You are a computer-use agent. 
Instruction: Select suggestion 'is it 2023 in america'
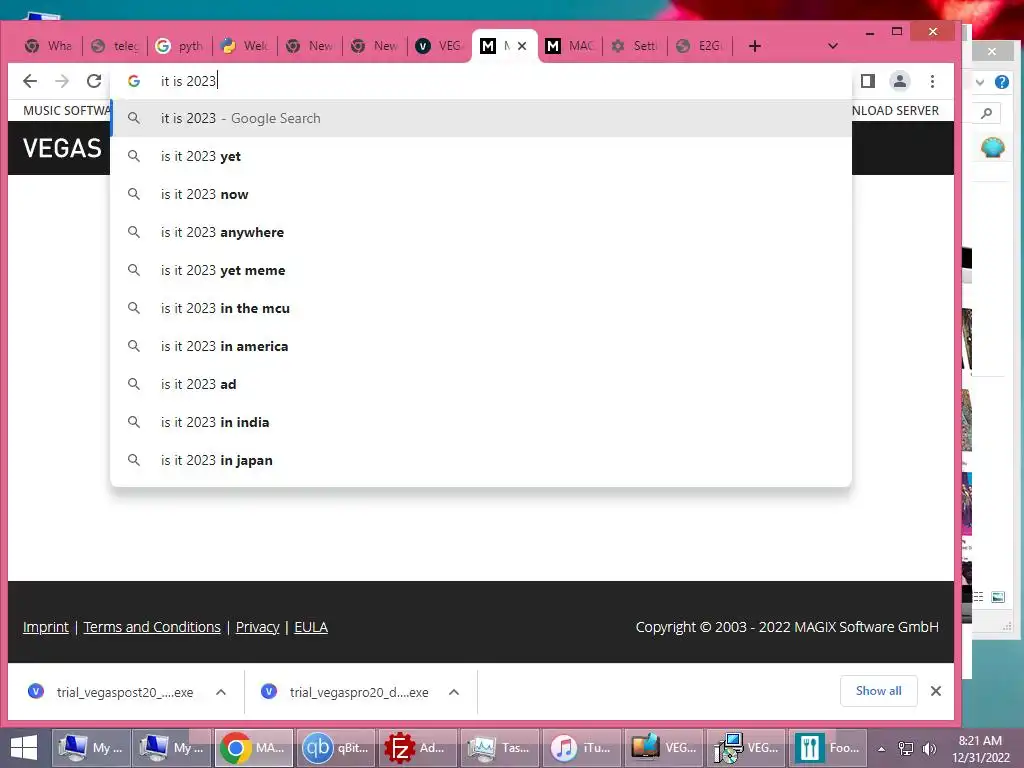(x=481, y=345)
